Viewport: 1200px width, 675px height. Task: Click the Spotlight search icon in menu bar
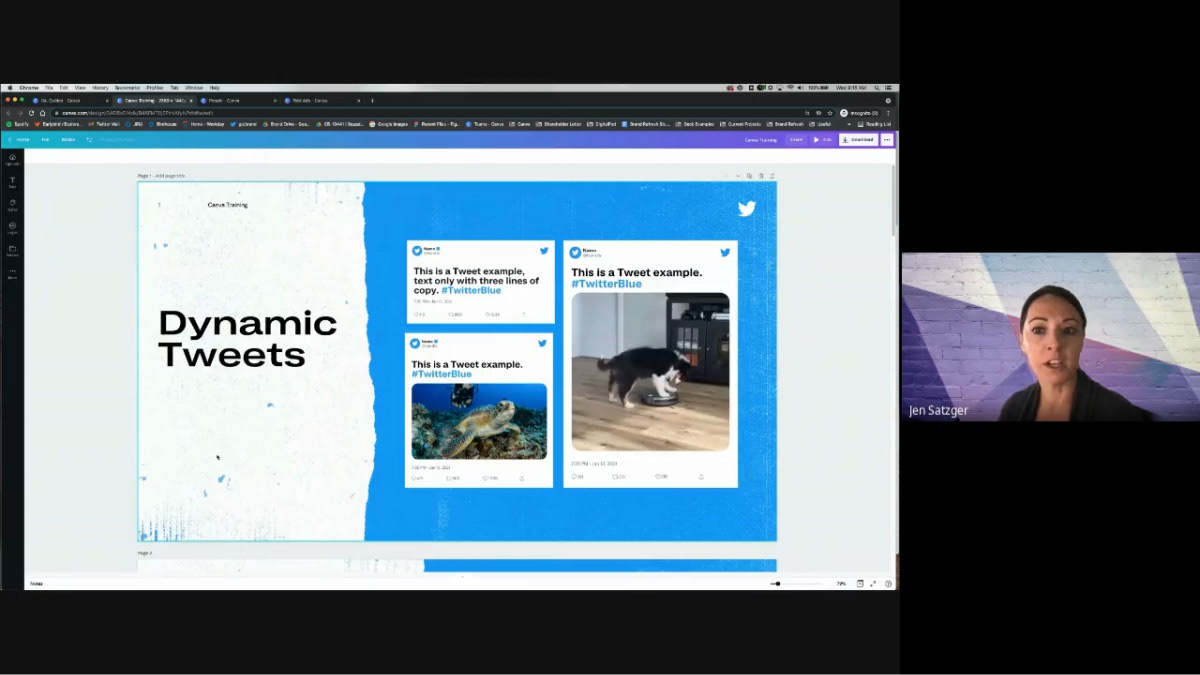(x=876, y=87)
